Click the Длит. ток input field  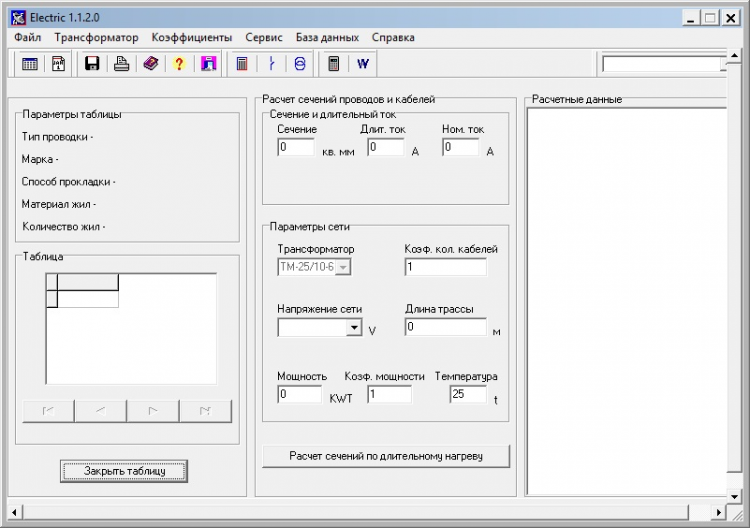point(386,147)
